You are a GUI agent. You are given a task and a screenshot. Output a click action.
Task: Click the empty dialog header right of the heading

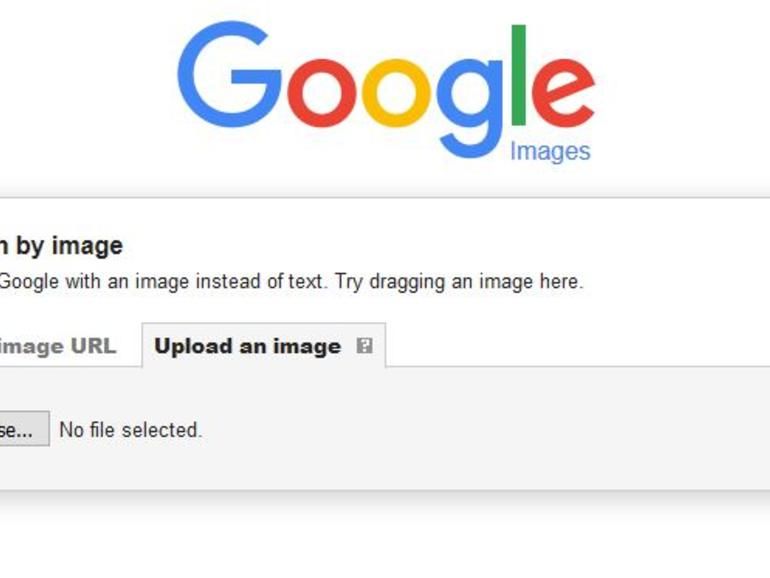point(450,245)
